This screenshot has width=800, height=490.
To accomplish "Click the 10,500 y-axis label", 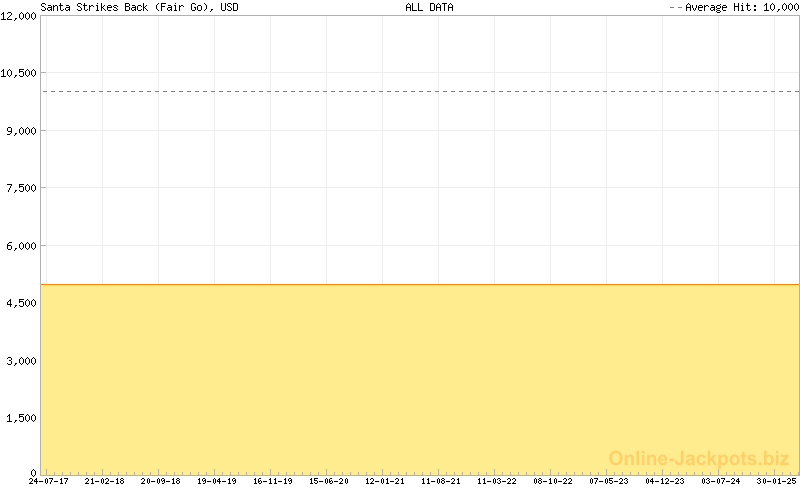I will [19, 73].
